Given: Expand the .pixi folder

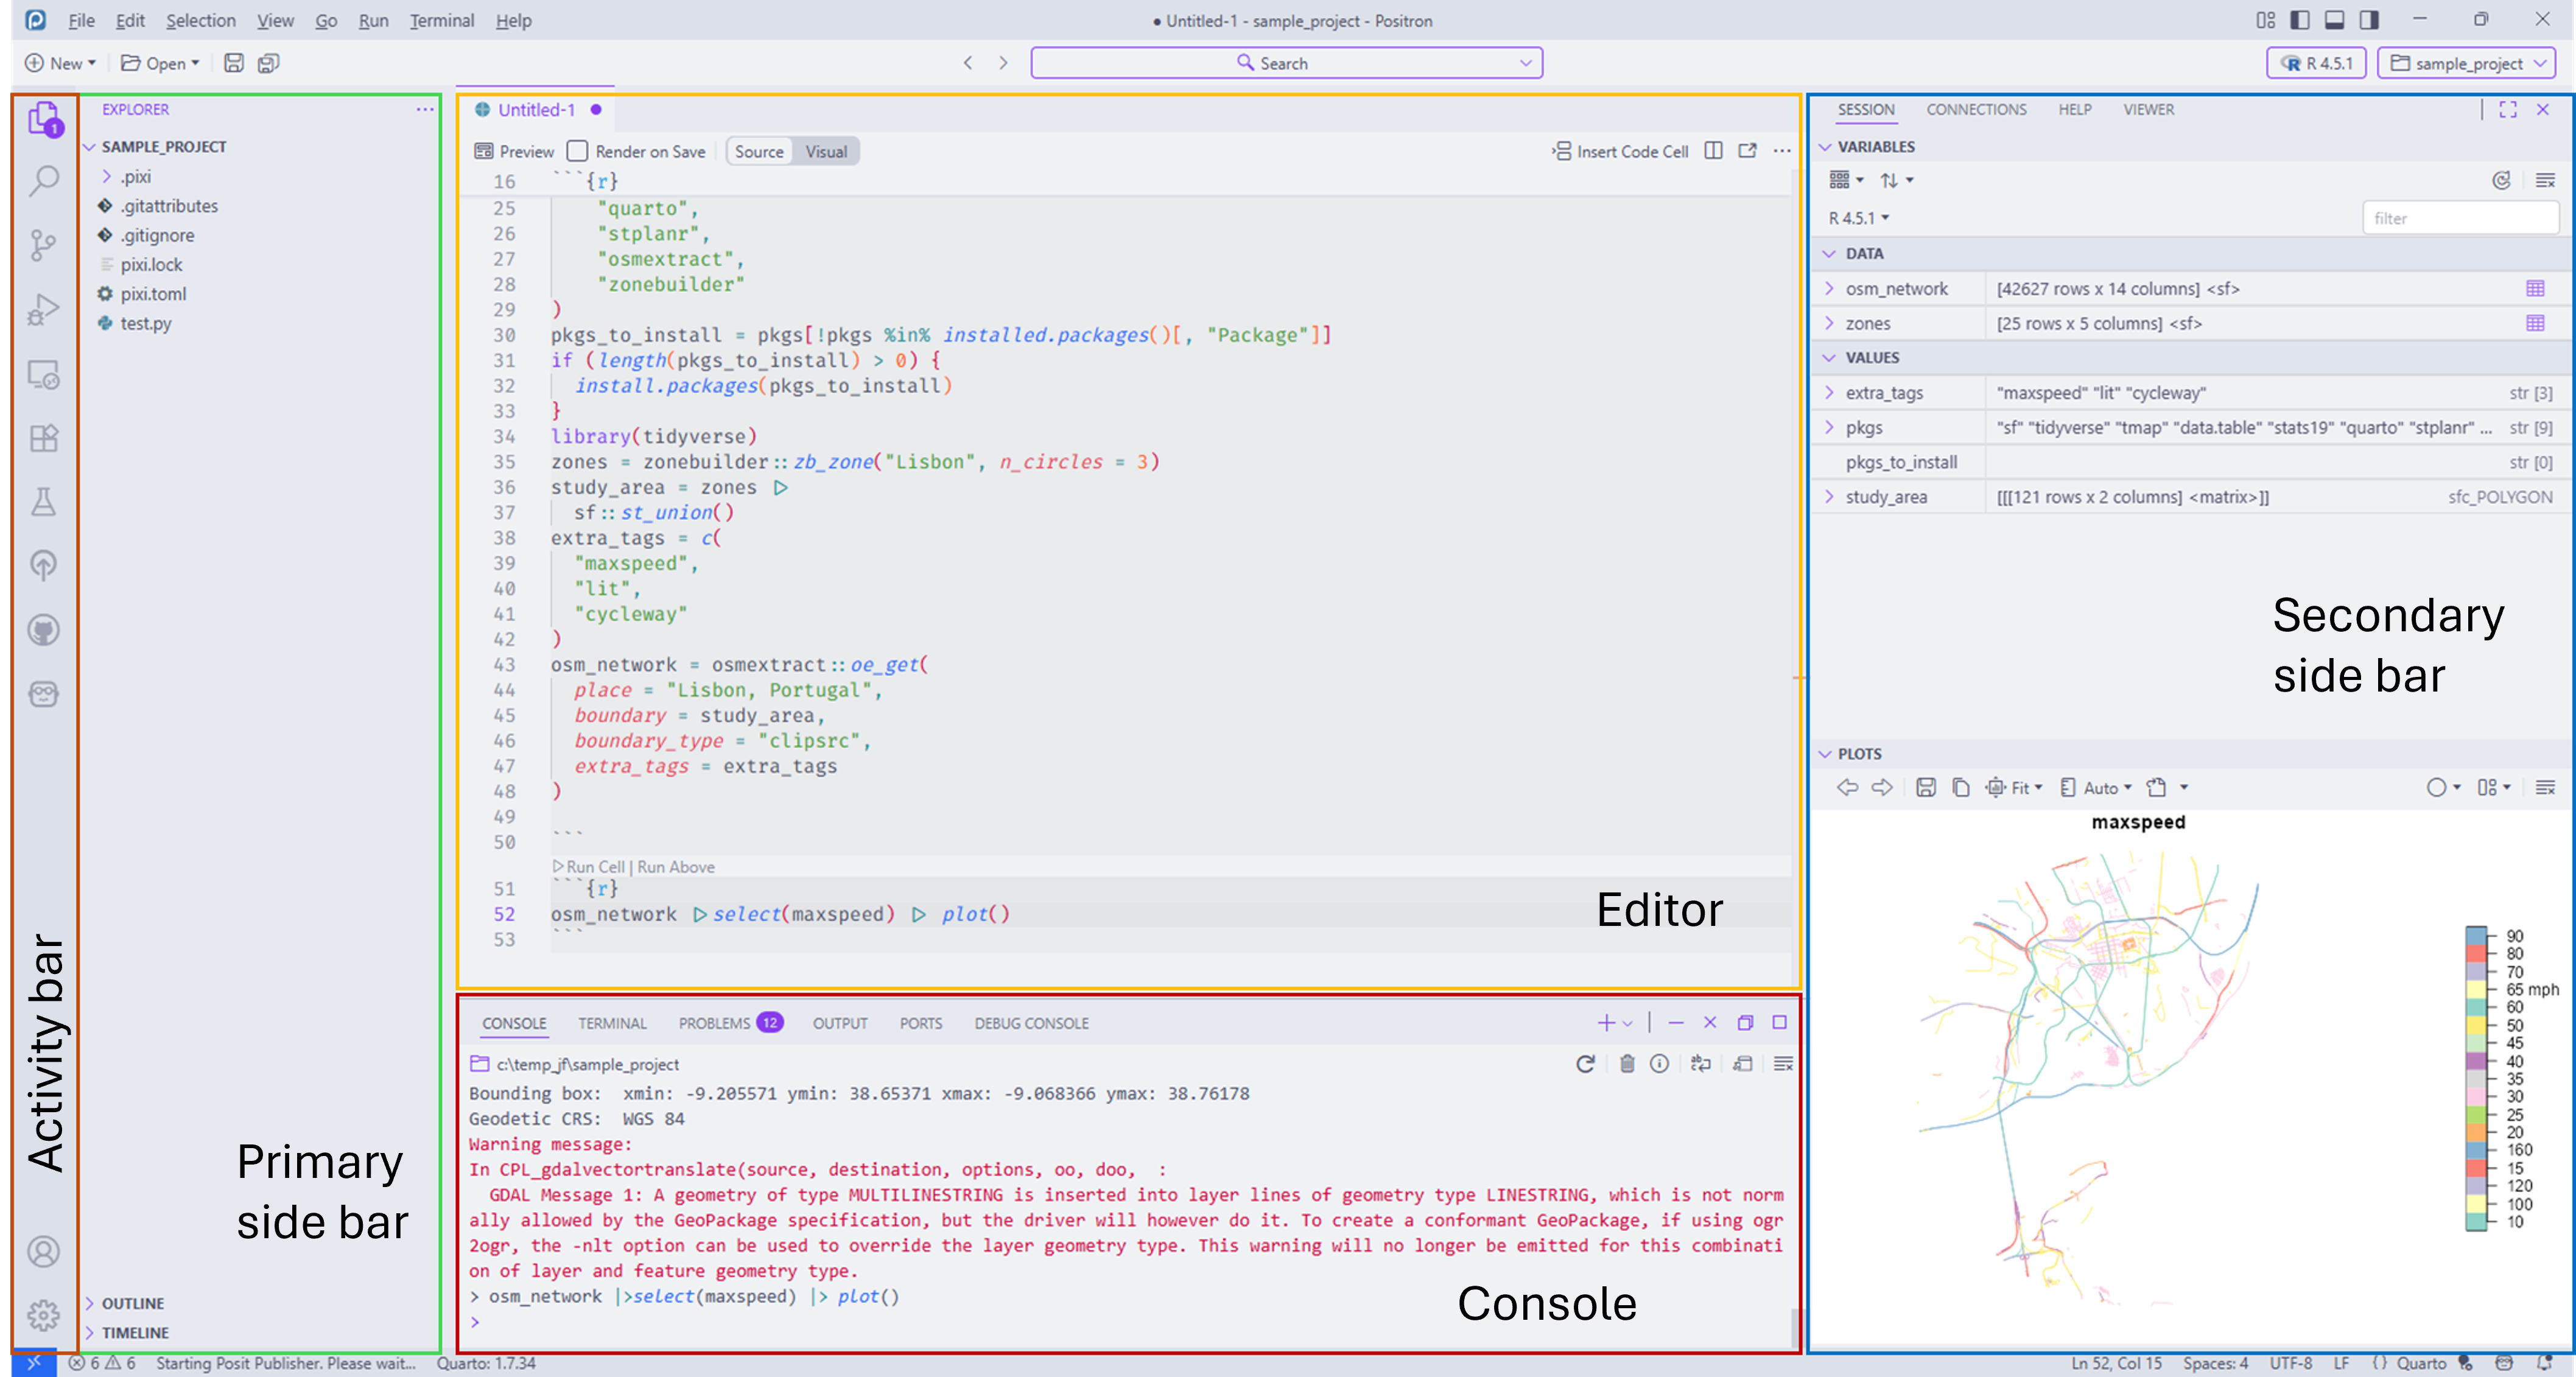Looking at the screenshot, I should (x=107, y=176).
